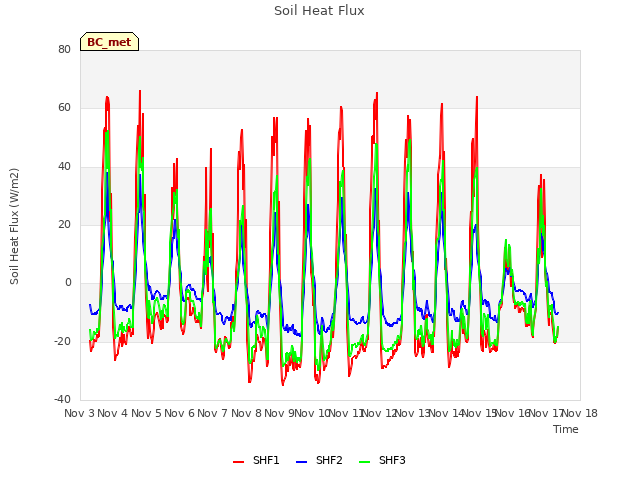Screen dimensions: 640x480
Task: Click the Soil Heat Flux (W/m2) axis label
Action: (14, 226)
